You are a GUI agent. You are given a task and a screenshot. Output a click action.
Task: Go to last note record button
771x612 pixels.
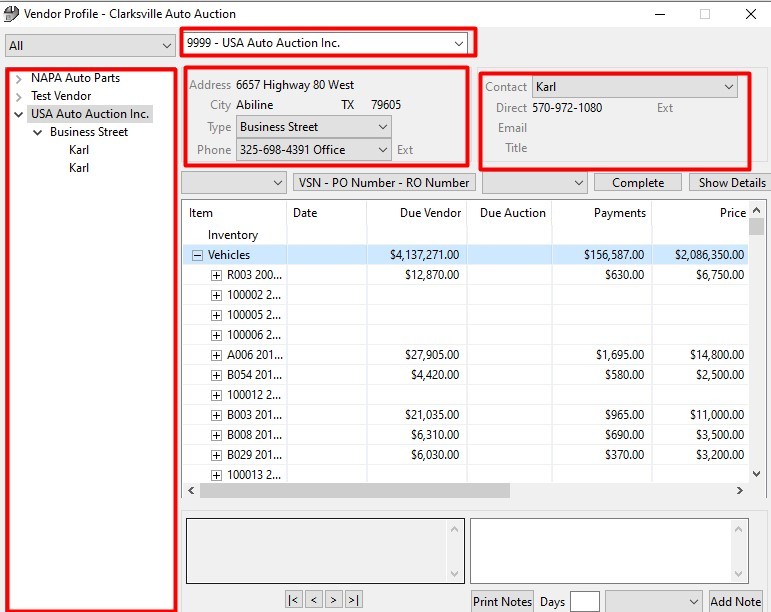tap(354, 600)
